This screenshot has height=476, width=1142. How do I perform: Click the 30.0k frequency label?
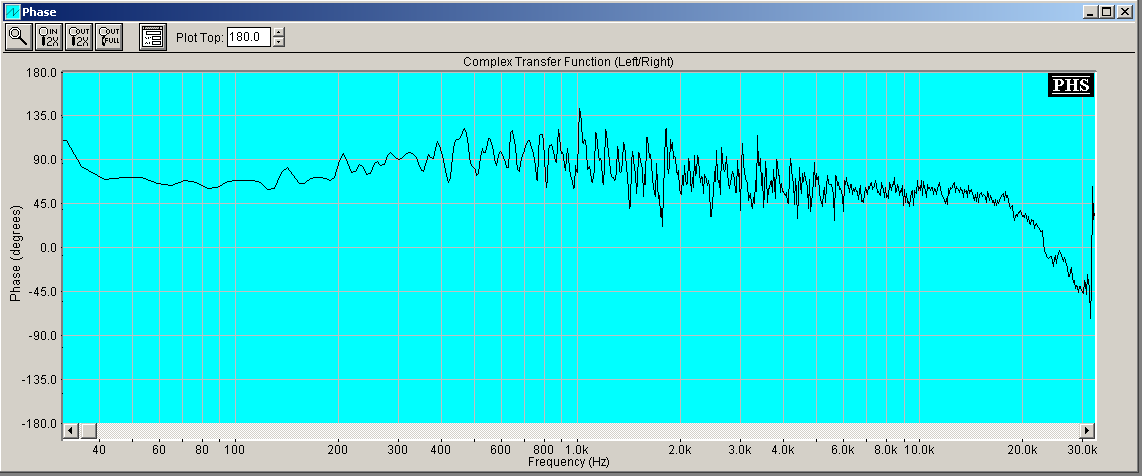pyautogui.click(x=1082, y=451)
